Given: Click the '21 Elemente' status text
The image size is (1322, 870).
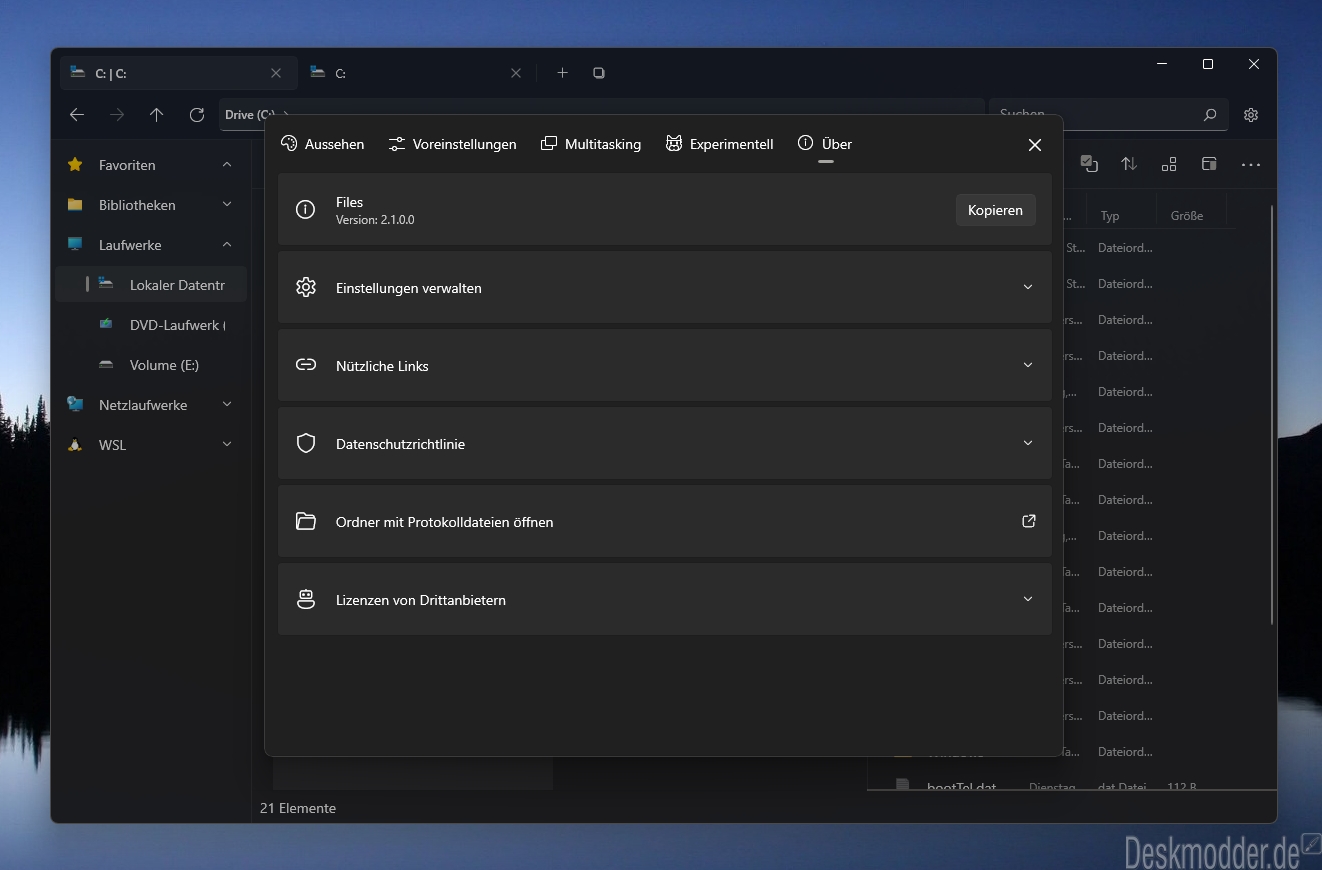Looking at the screenshot, I should click(298, 808).
